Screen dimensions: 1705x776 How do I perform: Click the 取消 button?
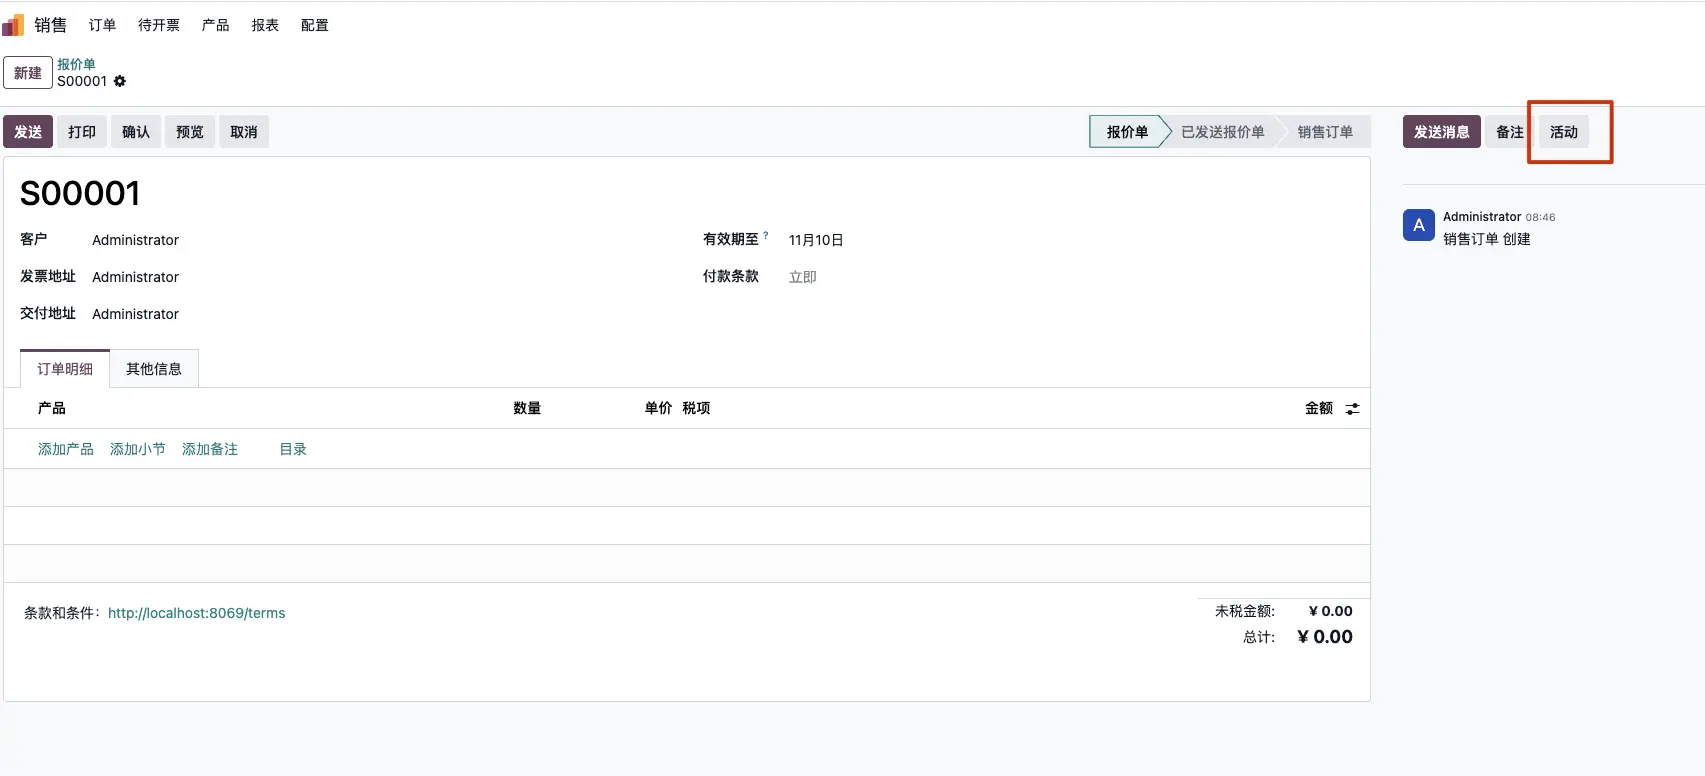click(244, 132)
